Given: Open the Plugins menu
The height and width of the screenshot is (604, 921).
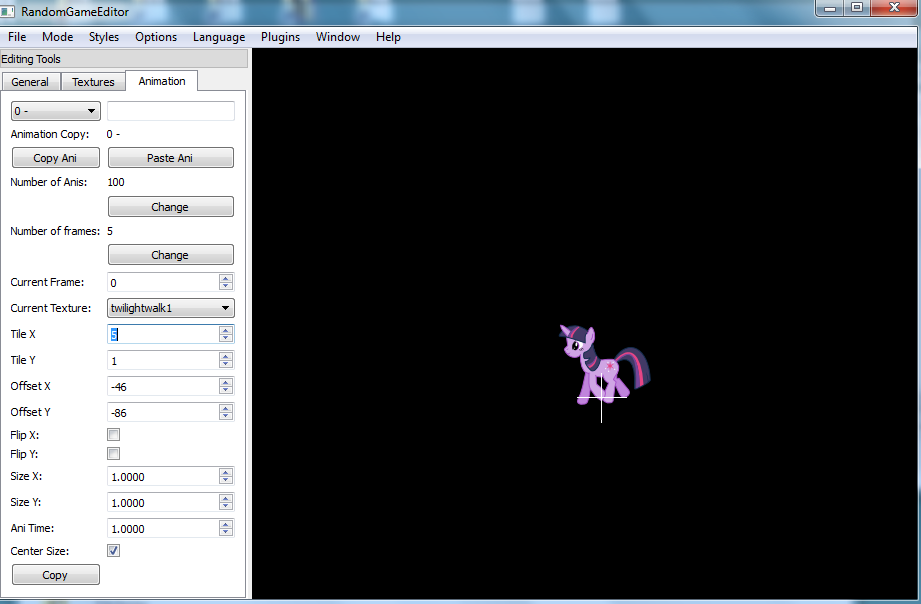Looking at the screenshot, I should pos(280,36).
